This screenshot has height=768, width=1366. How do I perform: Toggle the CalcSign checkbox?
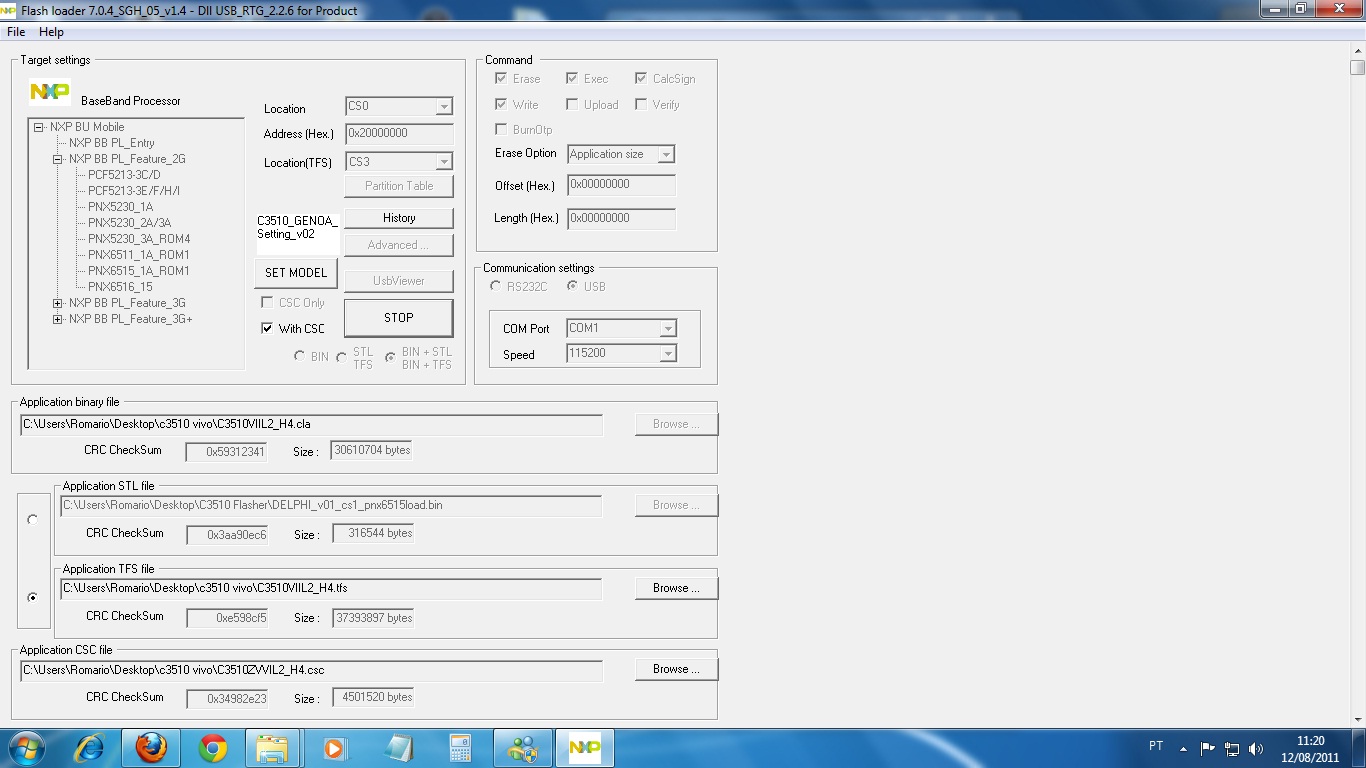coord(641,78)
